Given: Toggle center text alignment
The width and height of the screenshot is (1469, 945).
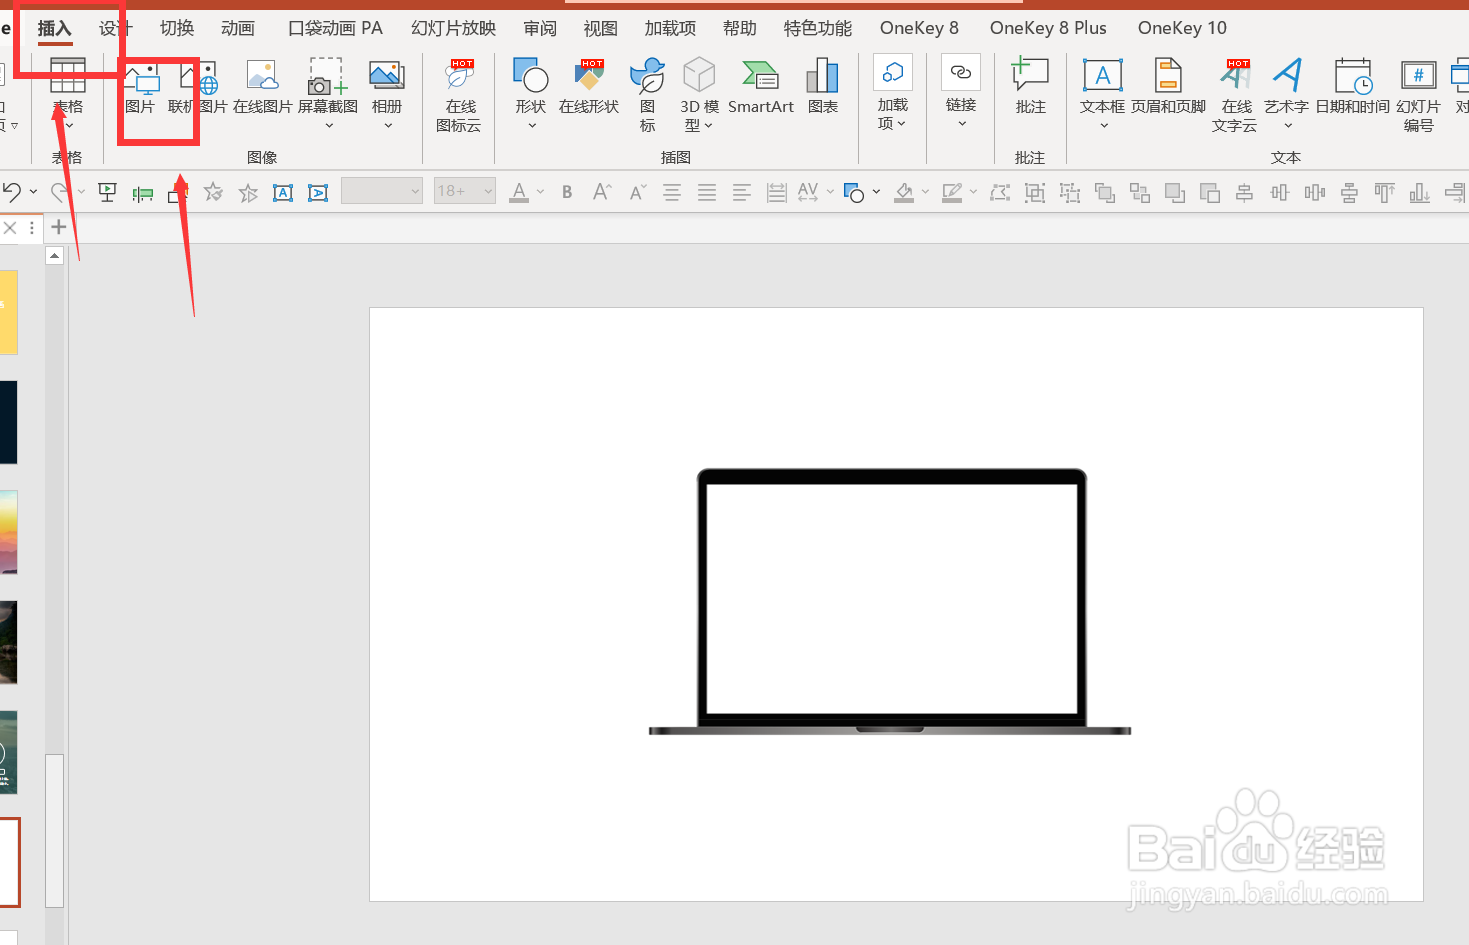Looking at the screenshot, I should click(672, 193).
